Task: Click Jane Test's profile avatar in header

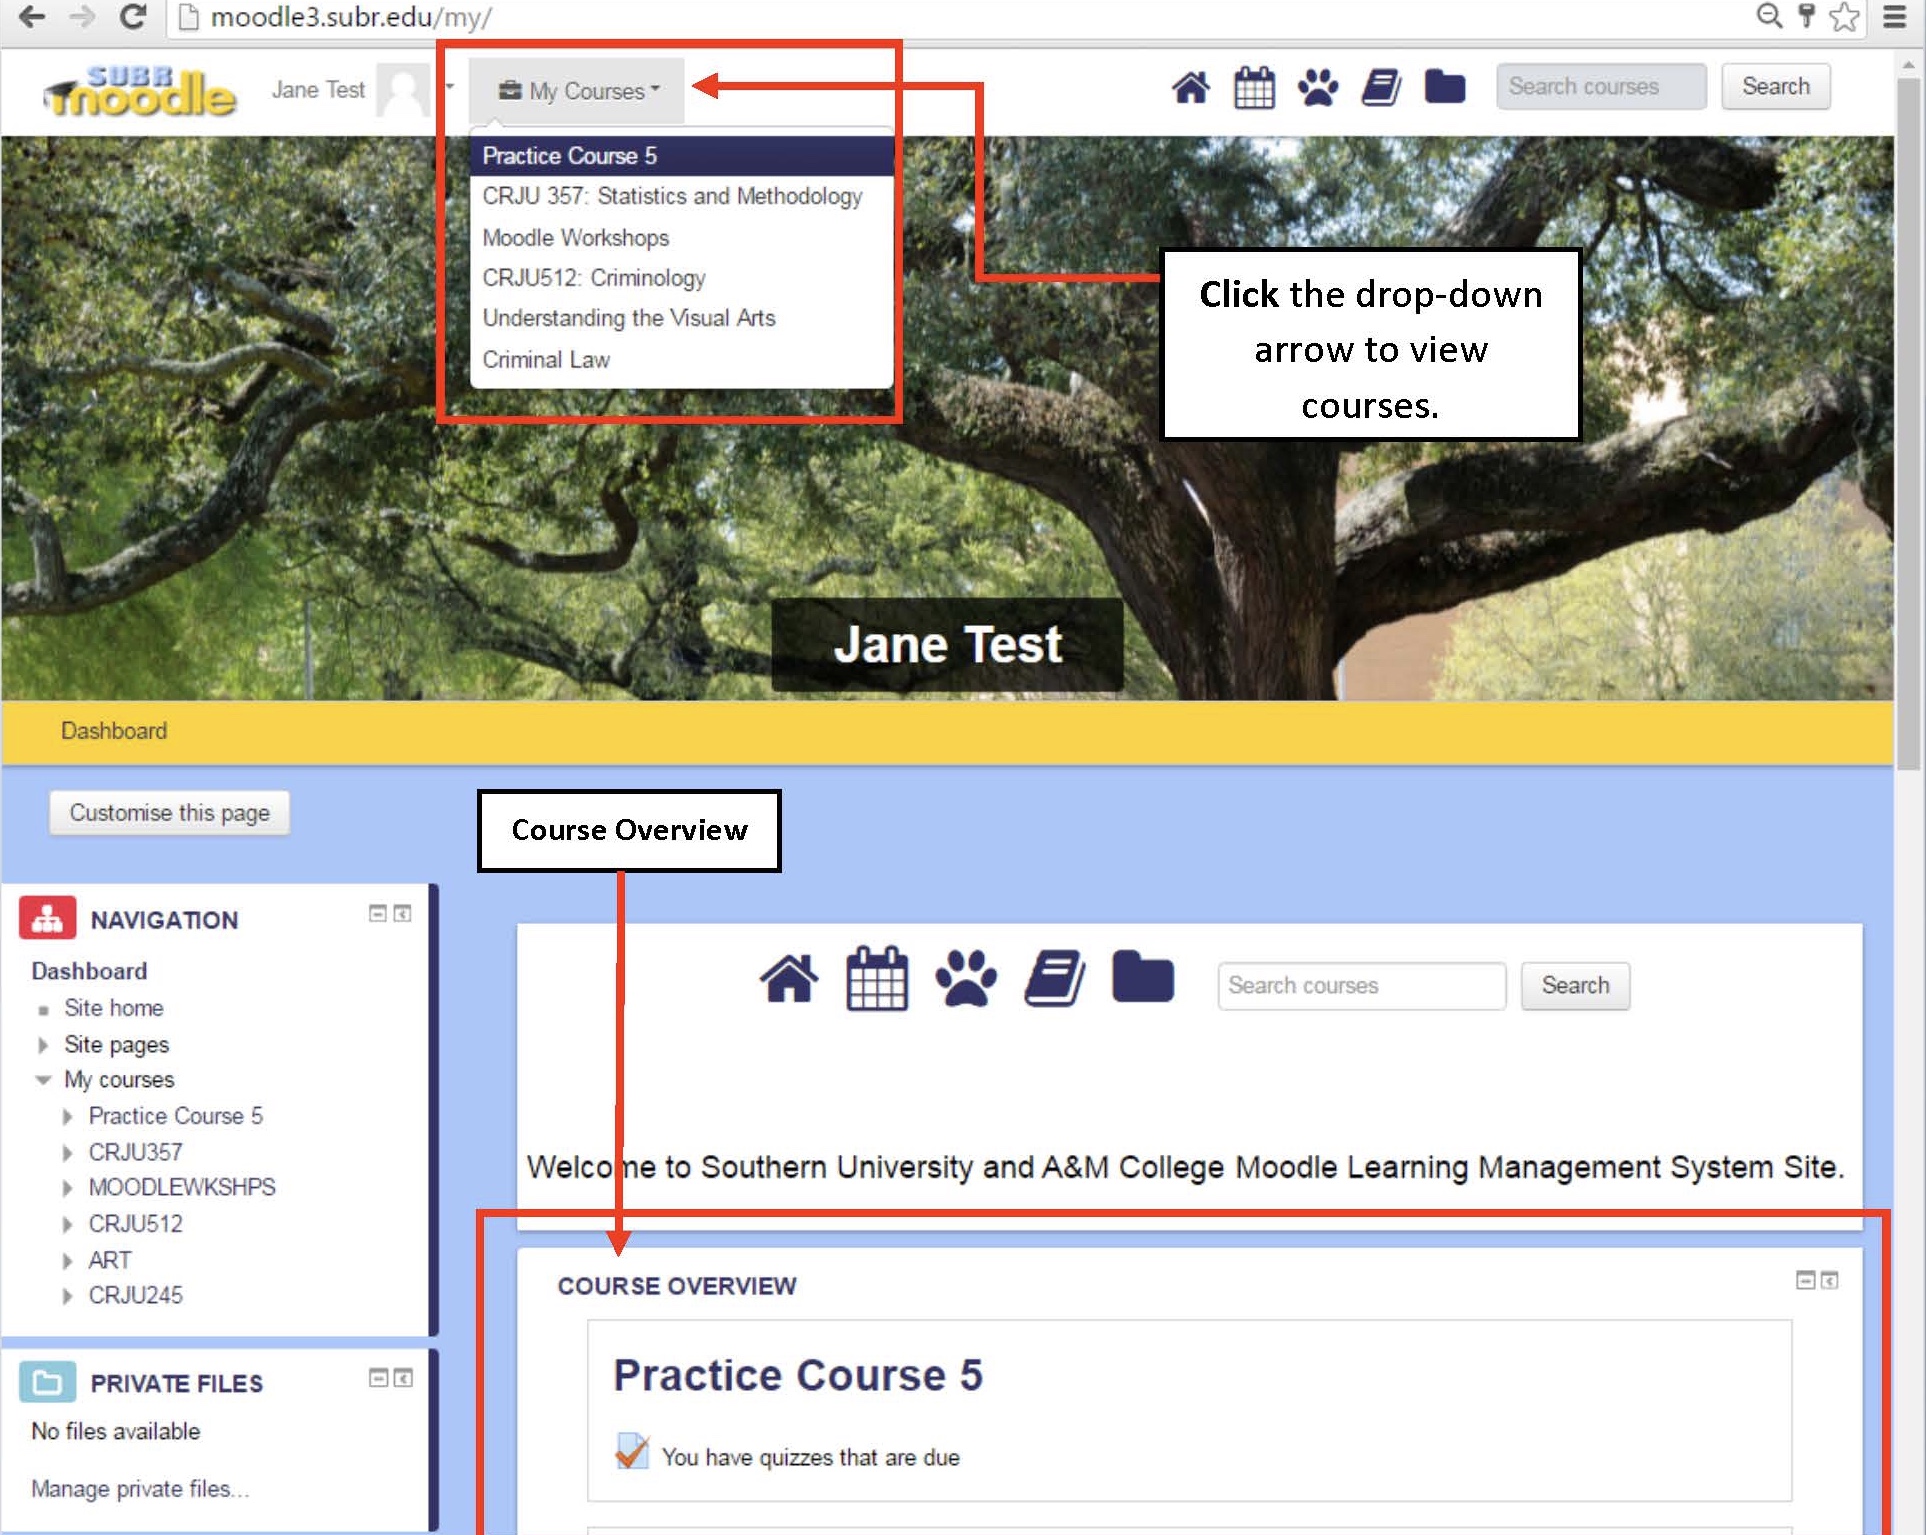Action: click(404, 91)
